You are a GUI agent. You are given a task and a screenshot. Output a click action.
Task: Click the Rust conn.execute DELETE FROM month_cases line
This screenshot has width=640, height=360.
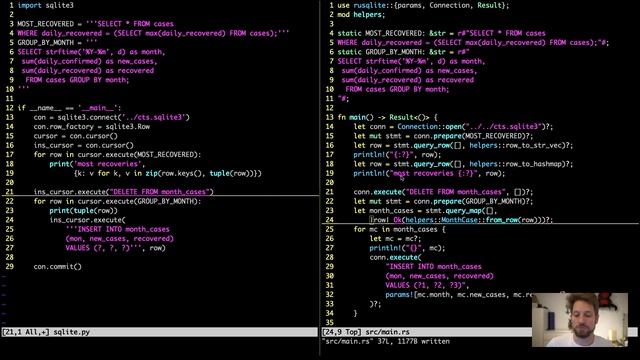[443, 192]
